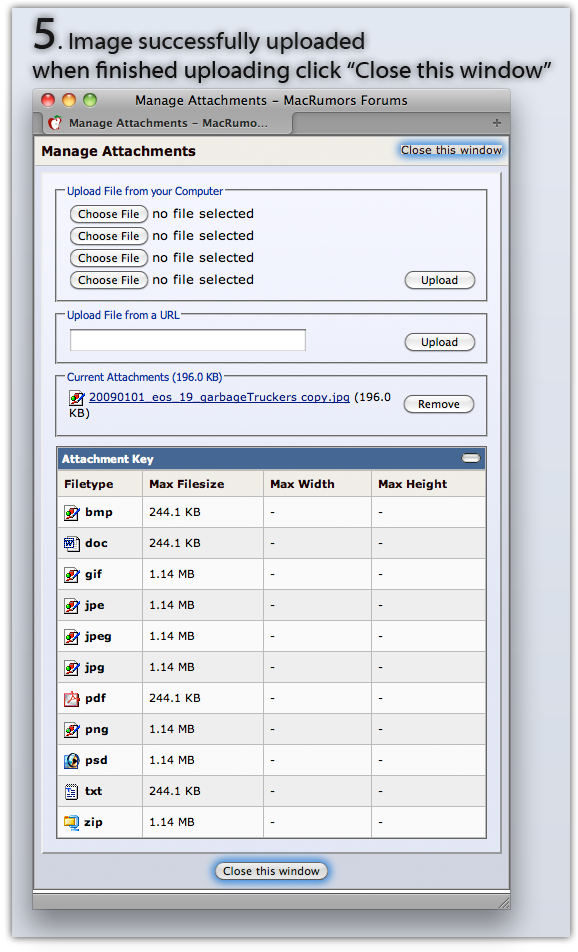
Task: Click the second Choose File button
Action: tap(109, 236)
